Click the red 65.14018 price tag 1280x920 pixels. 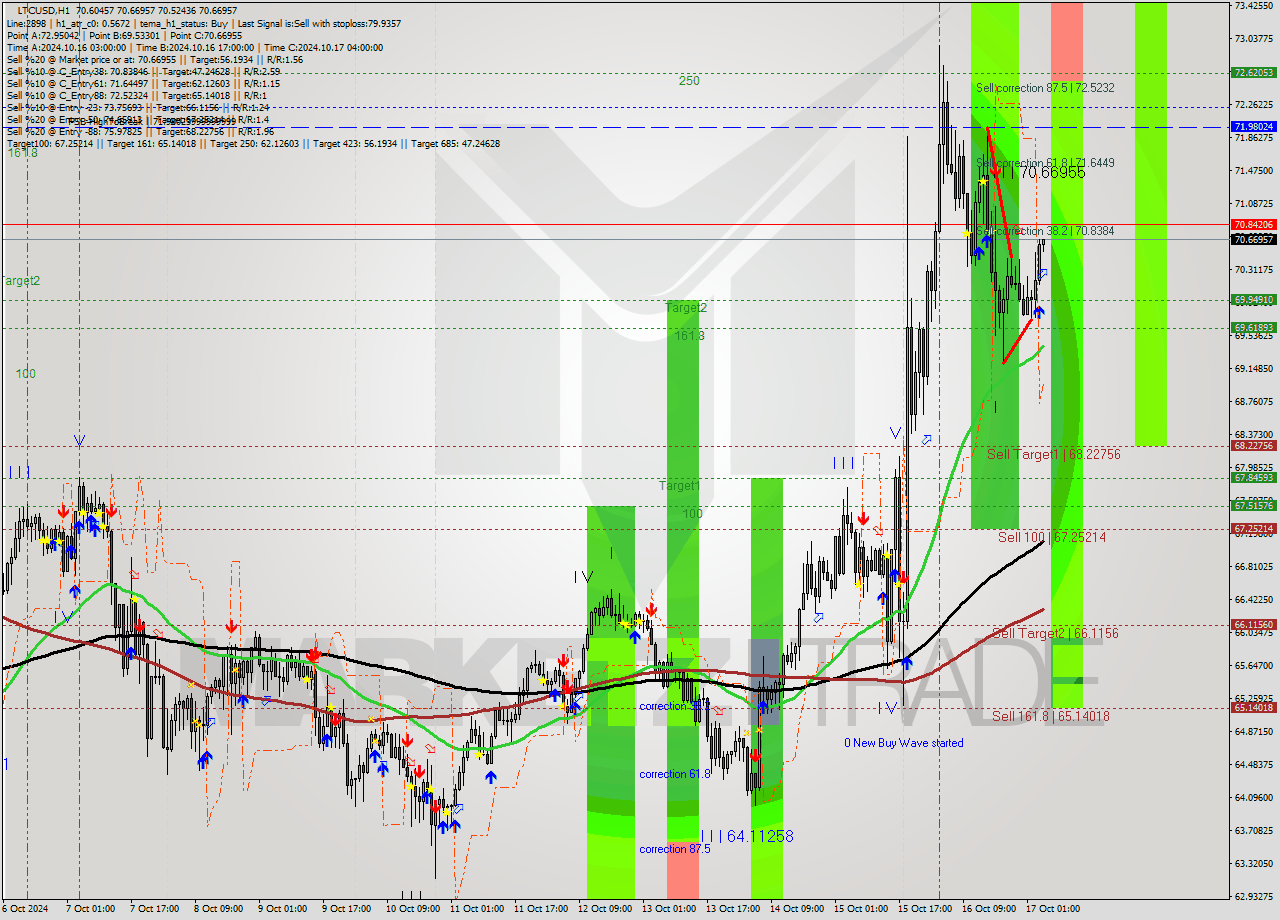pyautogui.click(x=1253, y=708)
